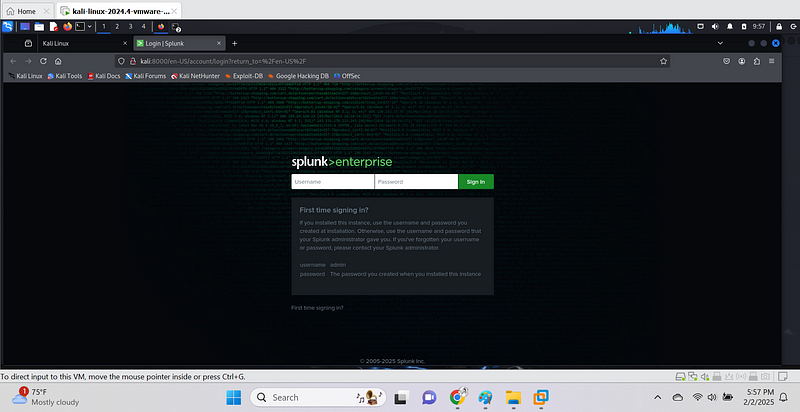Open the Kali Forums bookmark
Image resolution: width=800 pixels, height=412 pixels.
[x=146, y=76]
